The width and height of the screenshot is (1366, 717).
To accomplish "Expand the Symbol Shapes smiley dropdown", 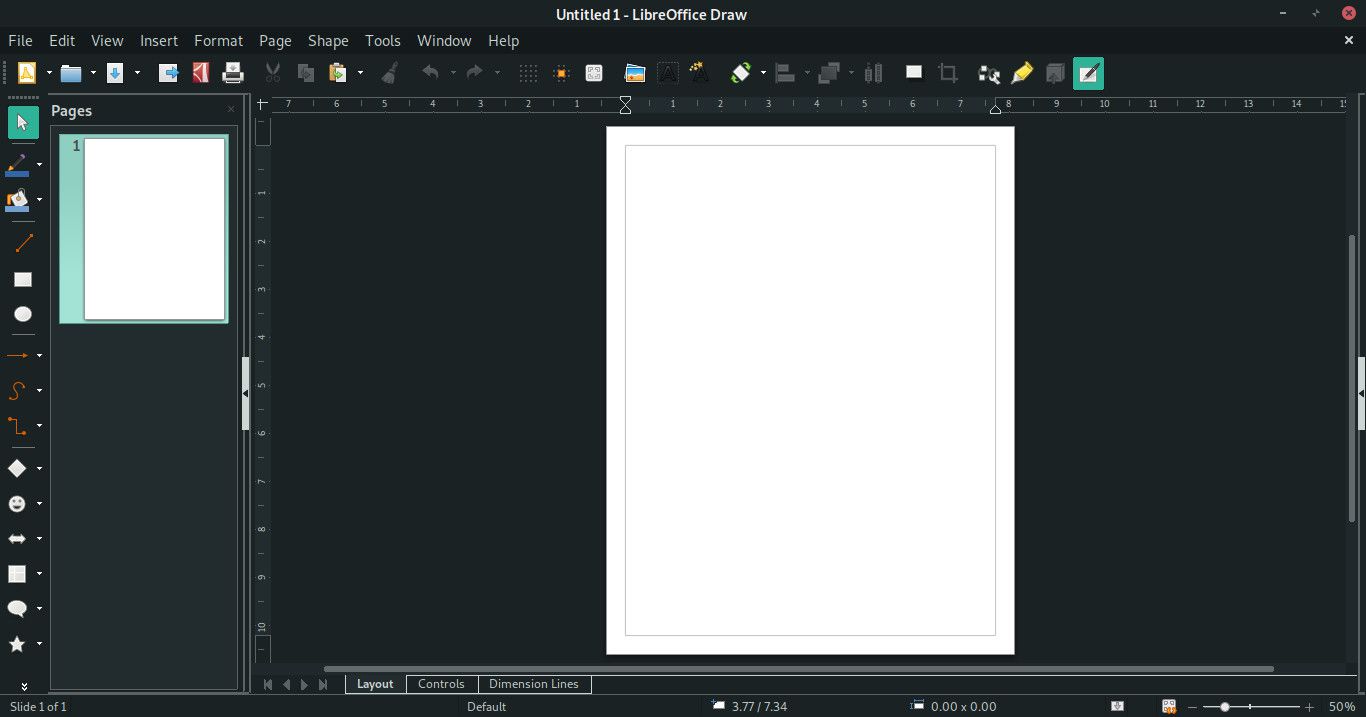I will (x=40, y=504).
